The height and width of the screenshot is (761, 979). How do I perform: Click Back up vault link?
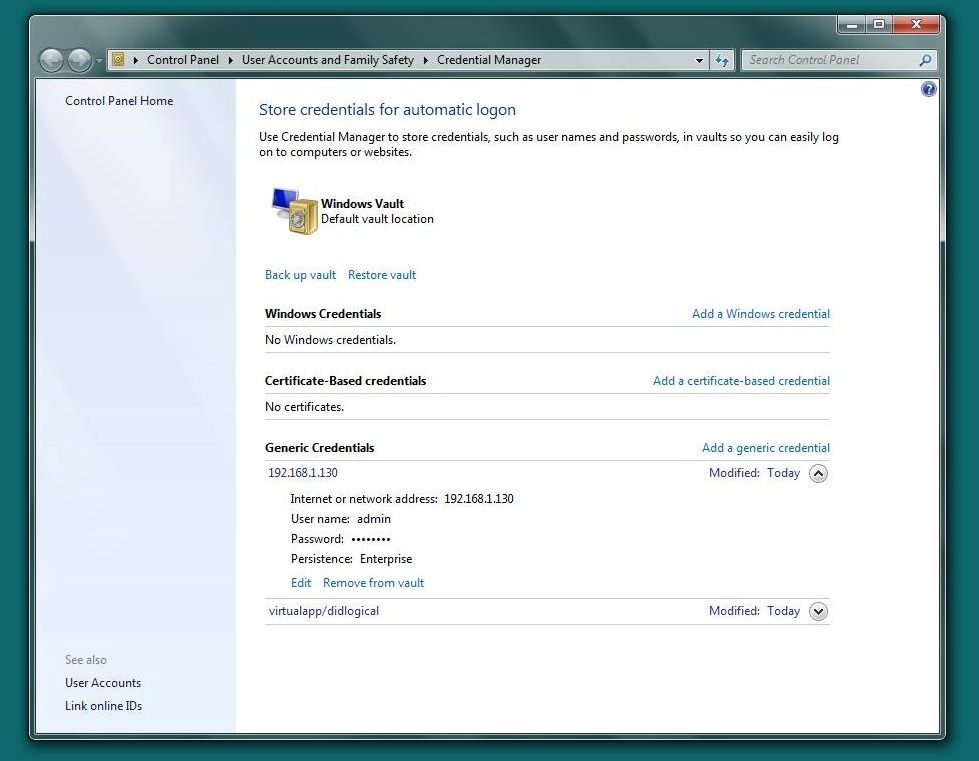coord(300,275)
